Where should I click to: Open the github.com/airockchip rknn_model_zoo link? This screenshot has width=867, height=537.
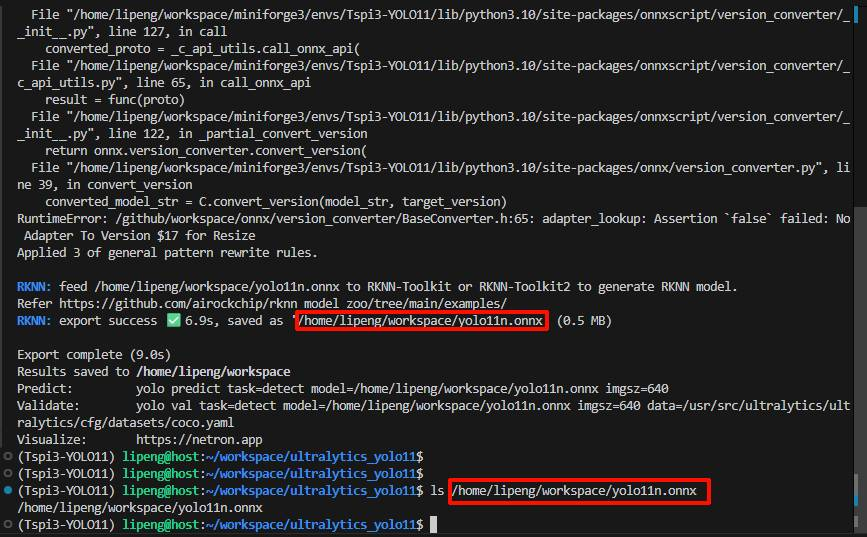pyautogui.click(x=283, y=304)
